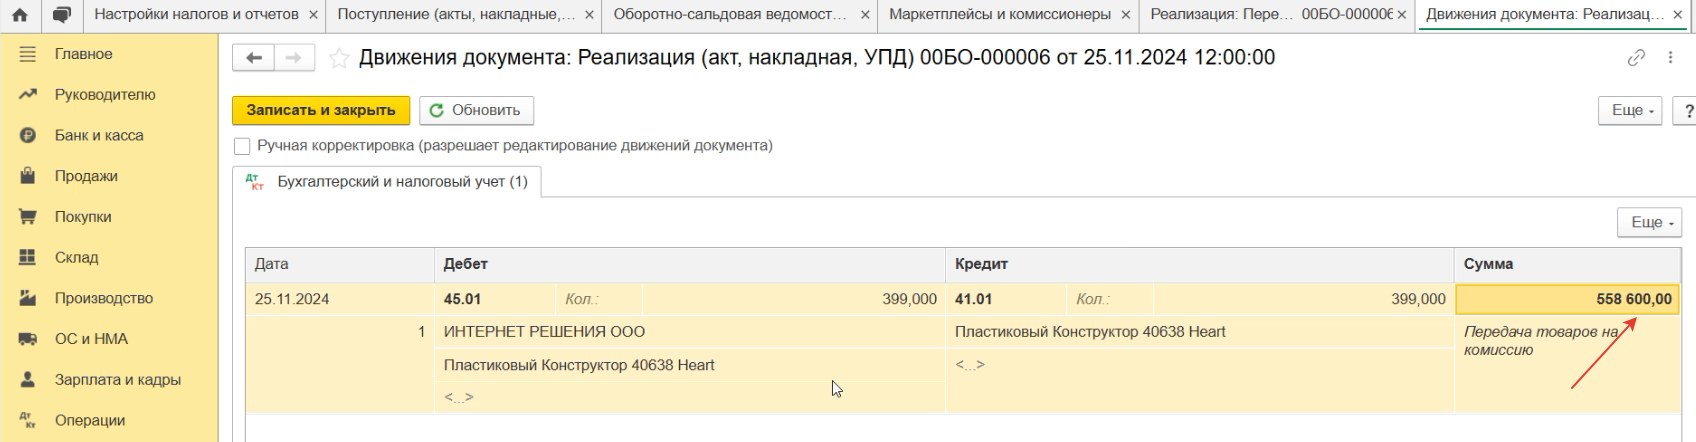Open the table Еще dropdown
Viewport: 1696px width, 442px height.
[x=1648, y=222]
